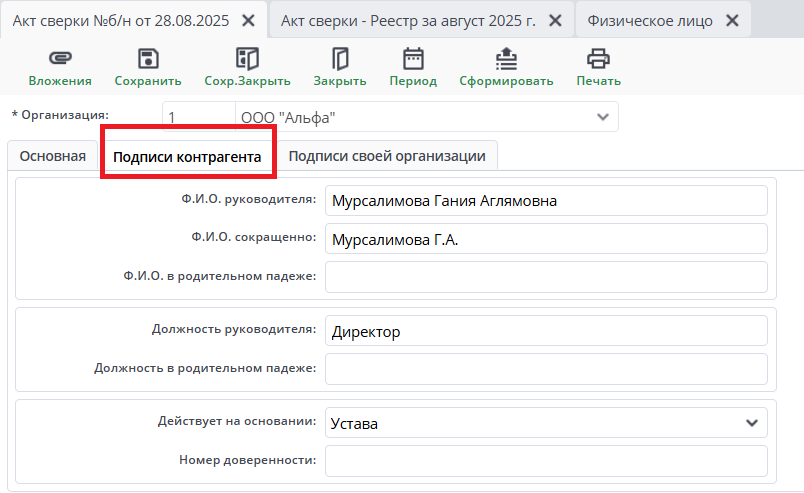Close the Физическое лицо tab

[732, 20]
